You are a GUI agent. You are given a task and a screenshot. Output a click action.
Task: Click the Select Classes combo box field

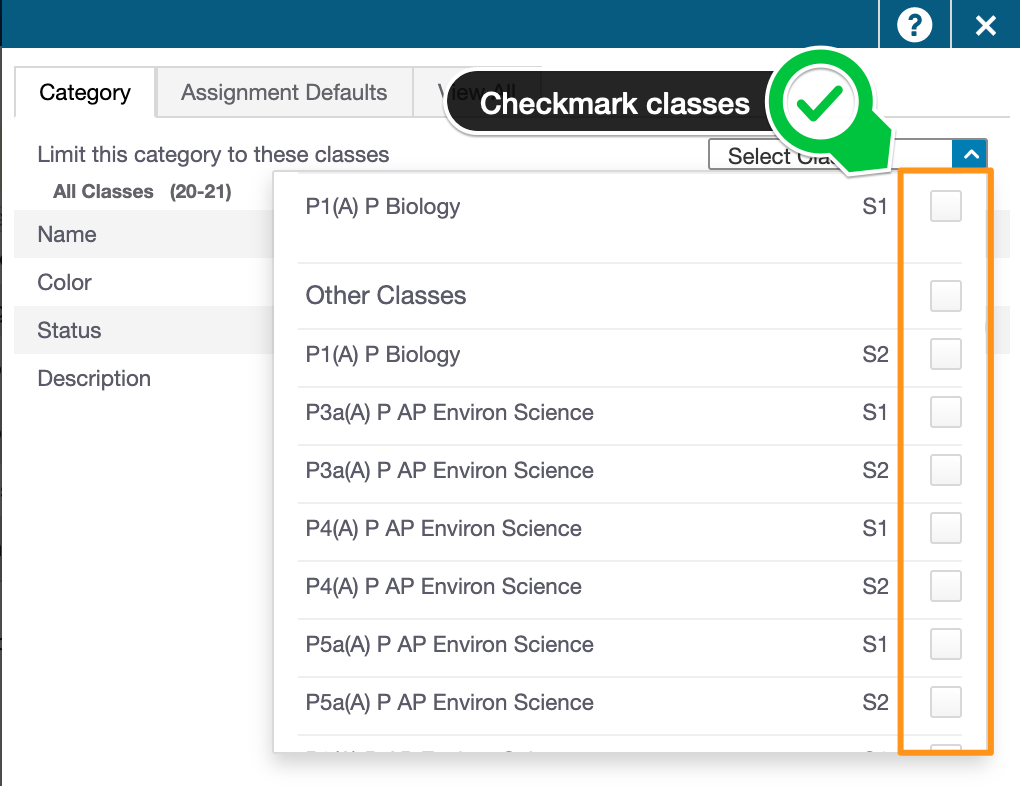click(x=829, y=155)
